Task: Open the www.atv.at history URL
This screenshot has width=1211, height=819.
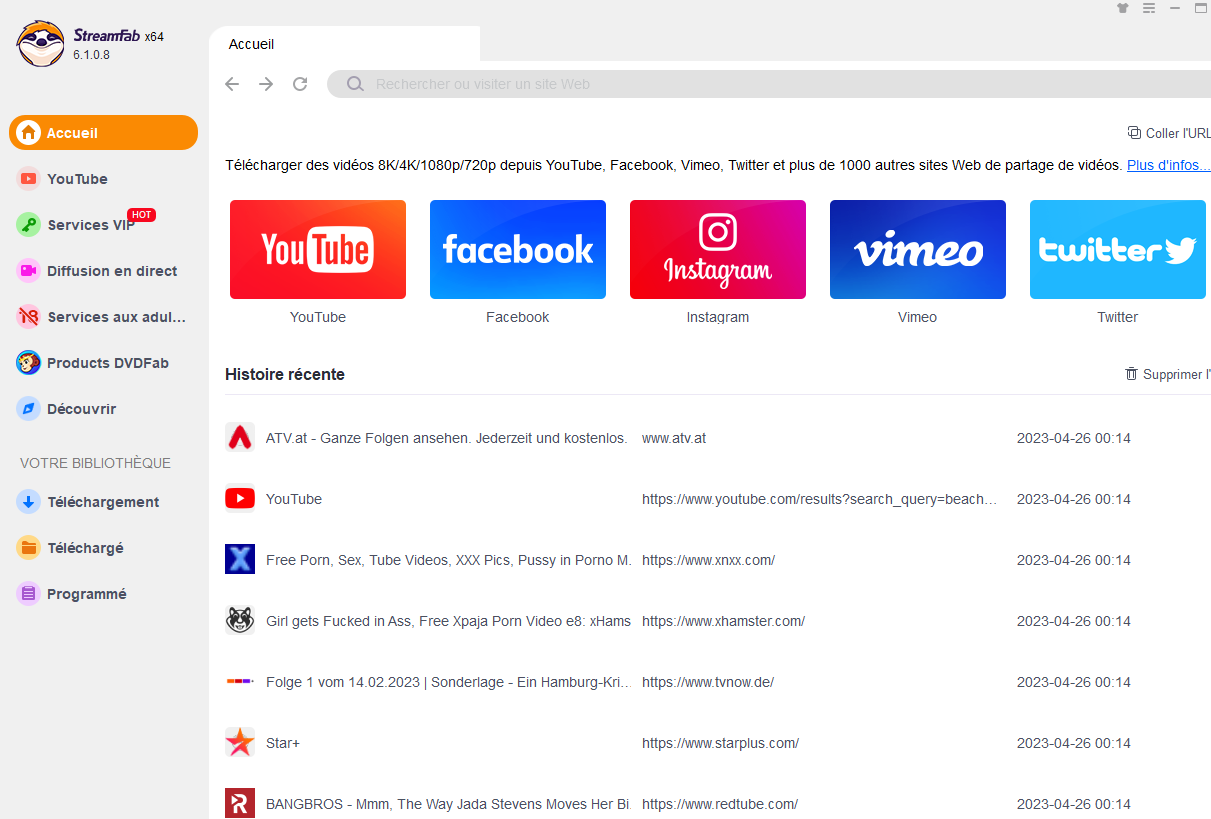Action: click(x=674, y=438)
